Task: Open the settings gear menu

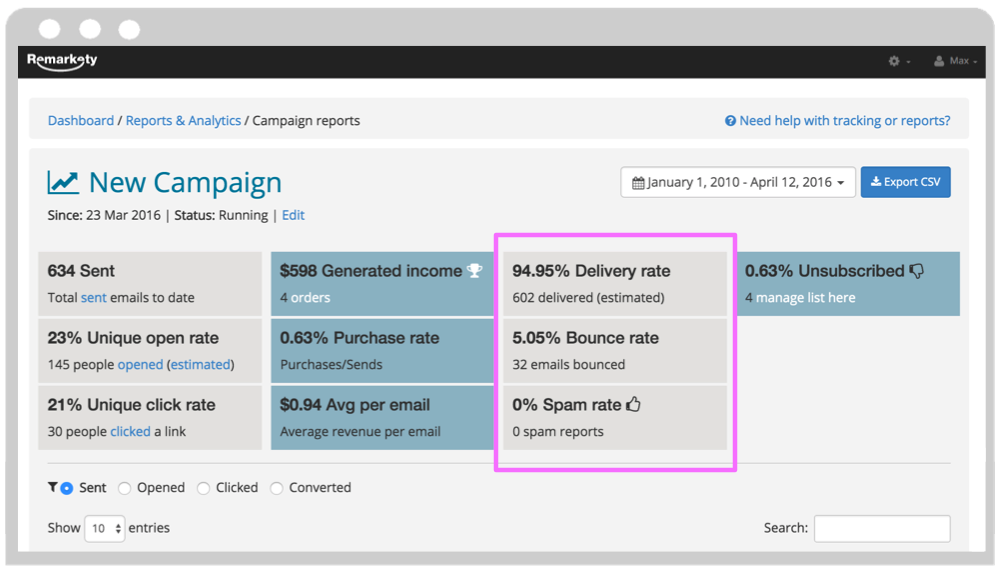Action: coord(898,61)
